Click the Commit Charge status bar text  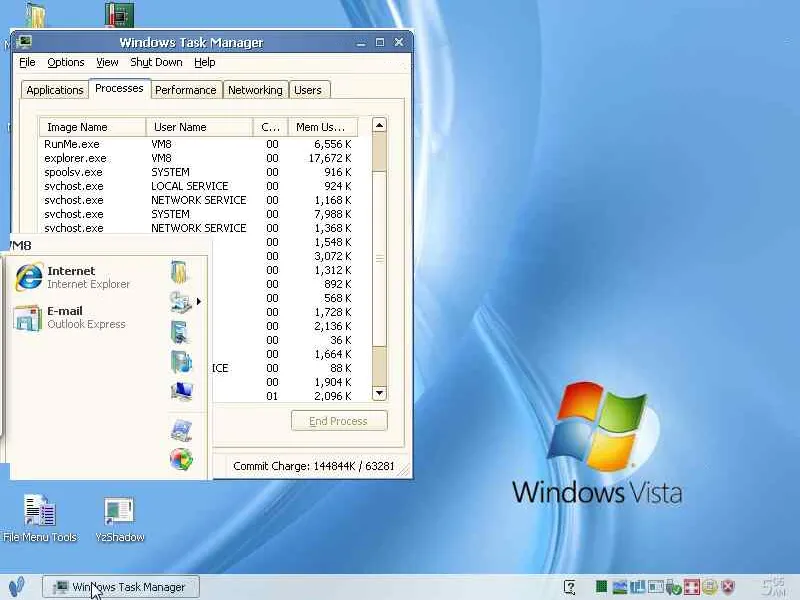pos(313,466)
